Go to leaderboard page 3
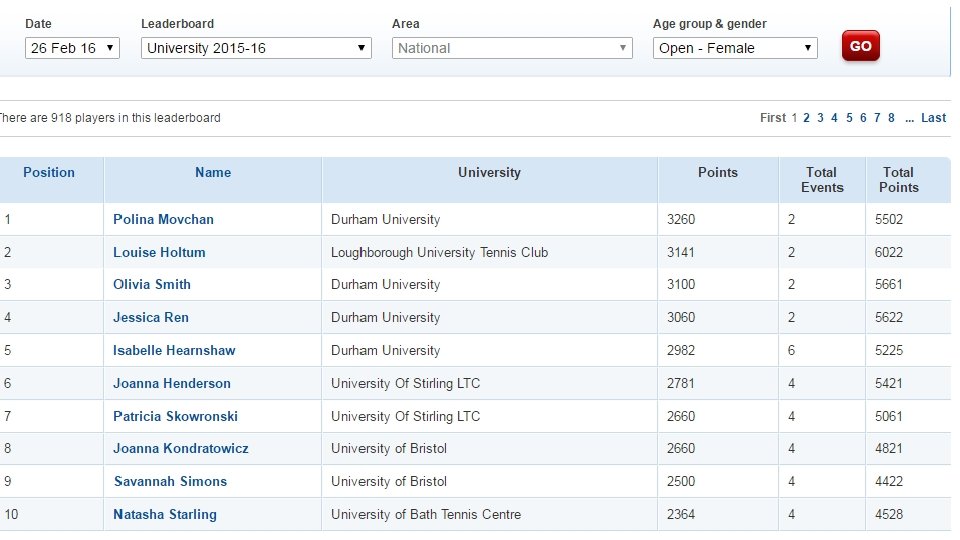 pos(820,118)
